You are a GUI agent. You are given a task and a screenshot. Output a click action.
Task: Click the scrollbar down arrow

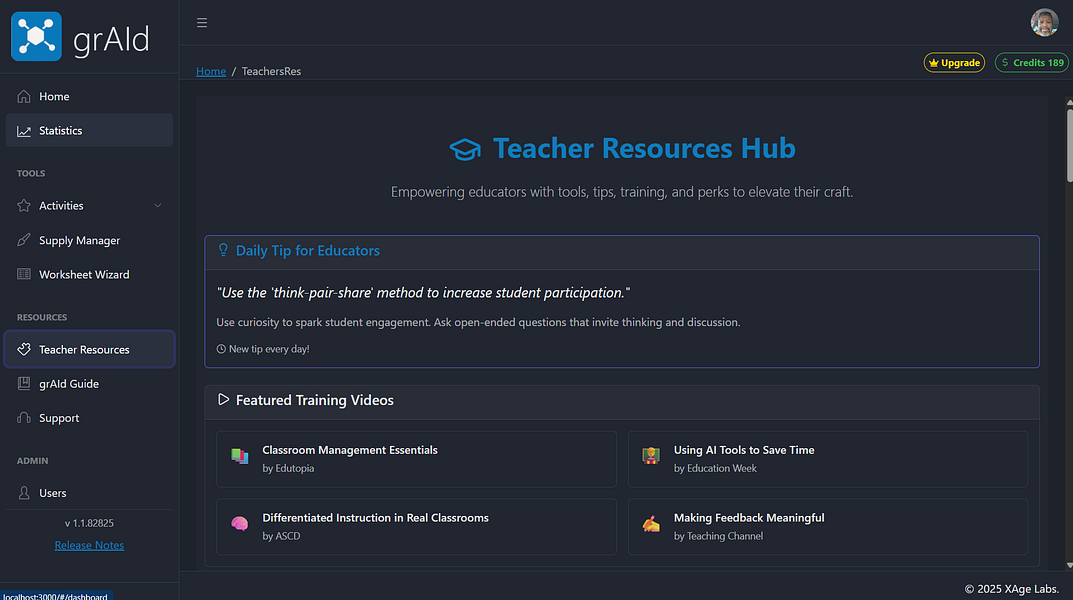point(1069,565)
